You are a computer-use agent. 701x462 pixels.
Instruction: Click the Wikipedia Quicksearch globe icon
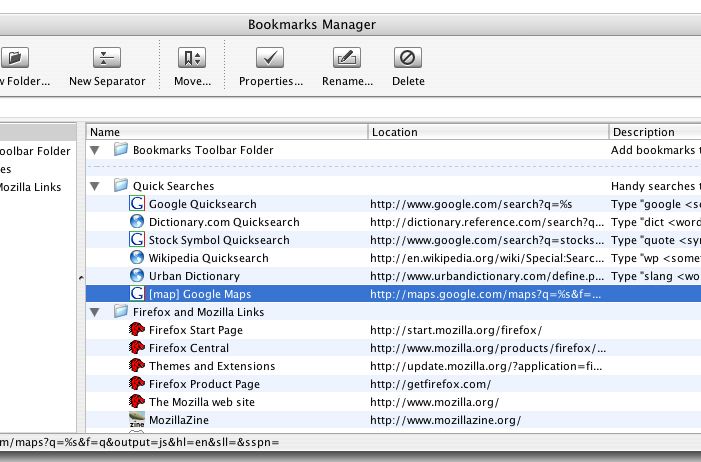pos(137,258)
